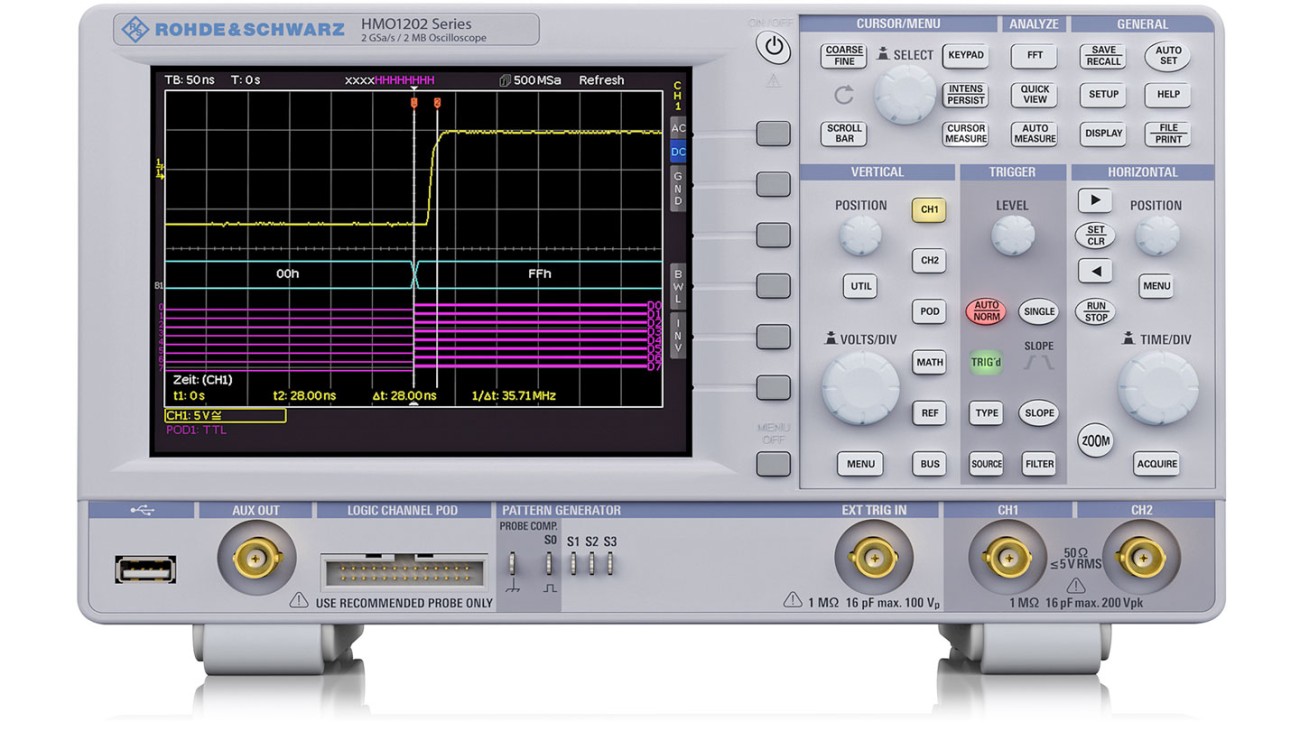
Task: Switch trigger SLOPE button
Action: pyautogui.click(x=1039, y=413)
